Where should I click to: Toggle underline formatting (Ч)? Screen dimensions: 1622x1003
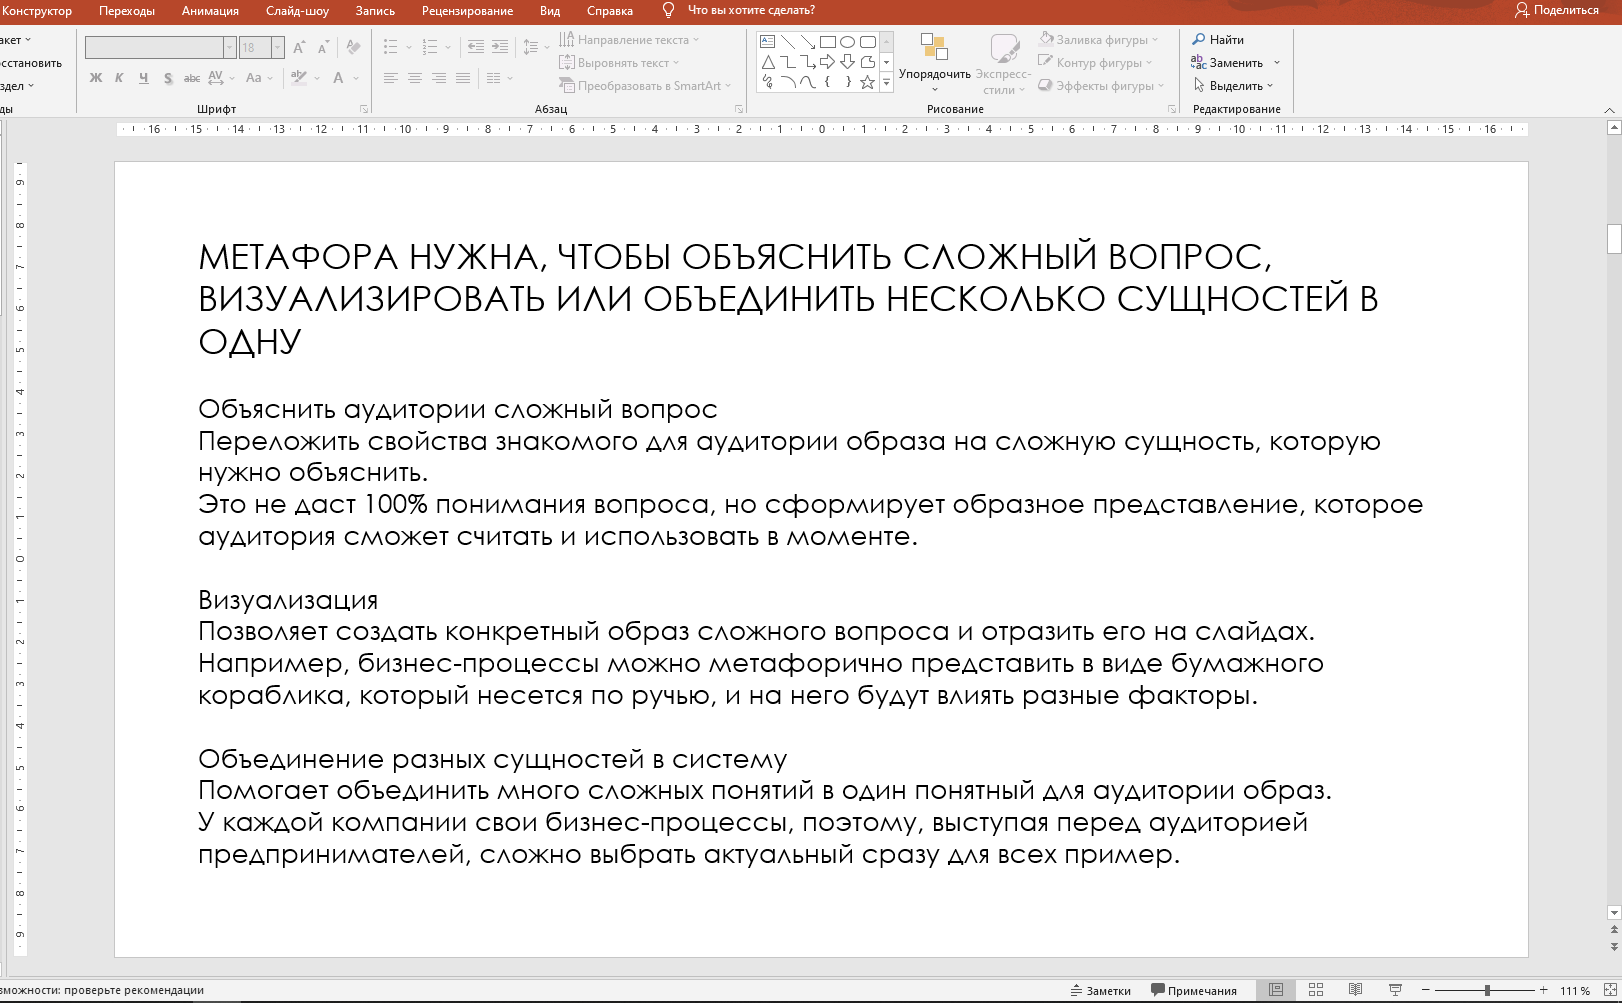coord(144,78)
